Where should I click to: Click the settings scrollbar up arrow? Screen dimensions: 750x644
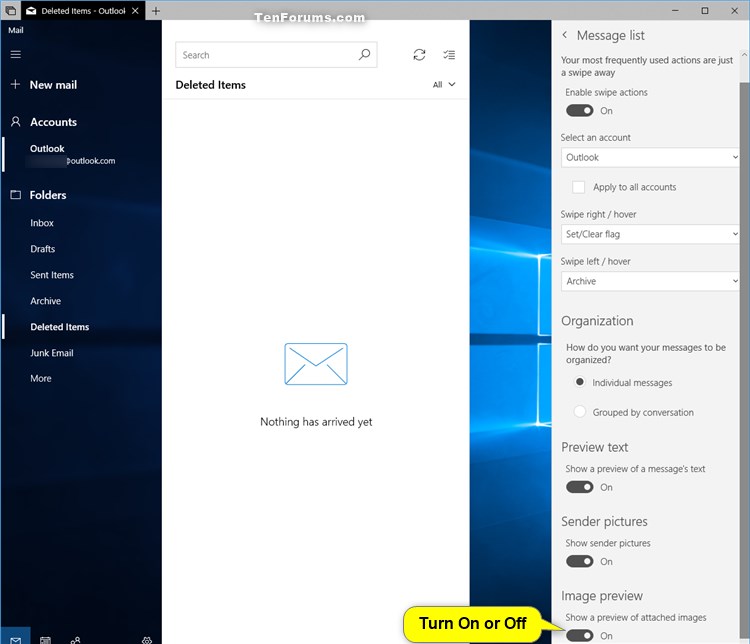(744, 55)
